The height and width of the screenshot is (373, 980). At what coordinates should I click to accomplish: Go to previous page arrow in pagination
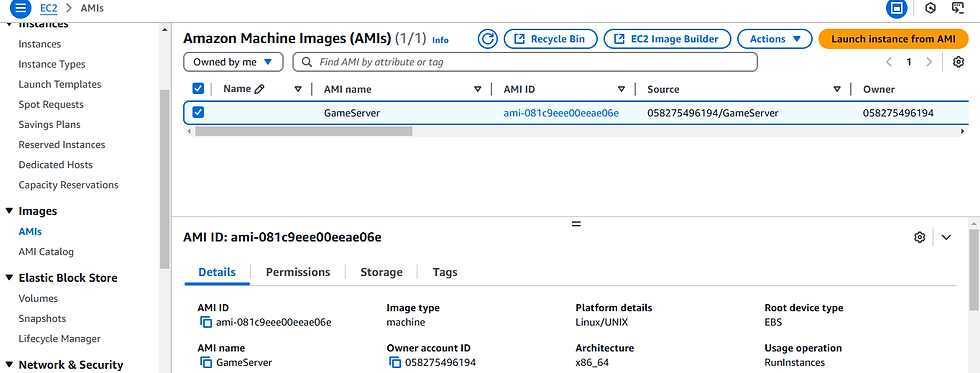(x=889, y=62)
